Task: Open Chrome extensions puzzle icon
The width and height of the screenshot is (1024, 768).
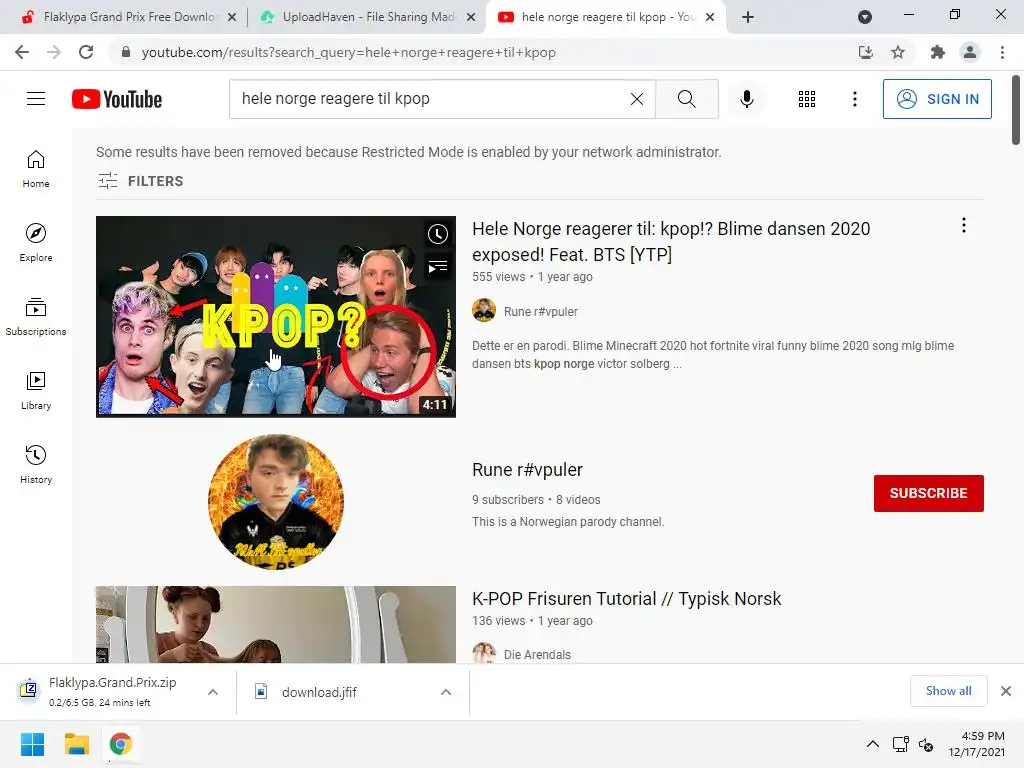Action: click(937, 52)
